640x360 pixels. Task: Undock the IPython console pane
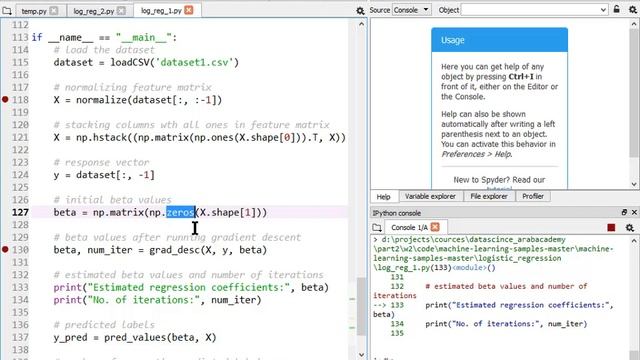[624, 212]
